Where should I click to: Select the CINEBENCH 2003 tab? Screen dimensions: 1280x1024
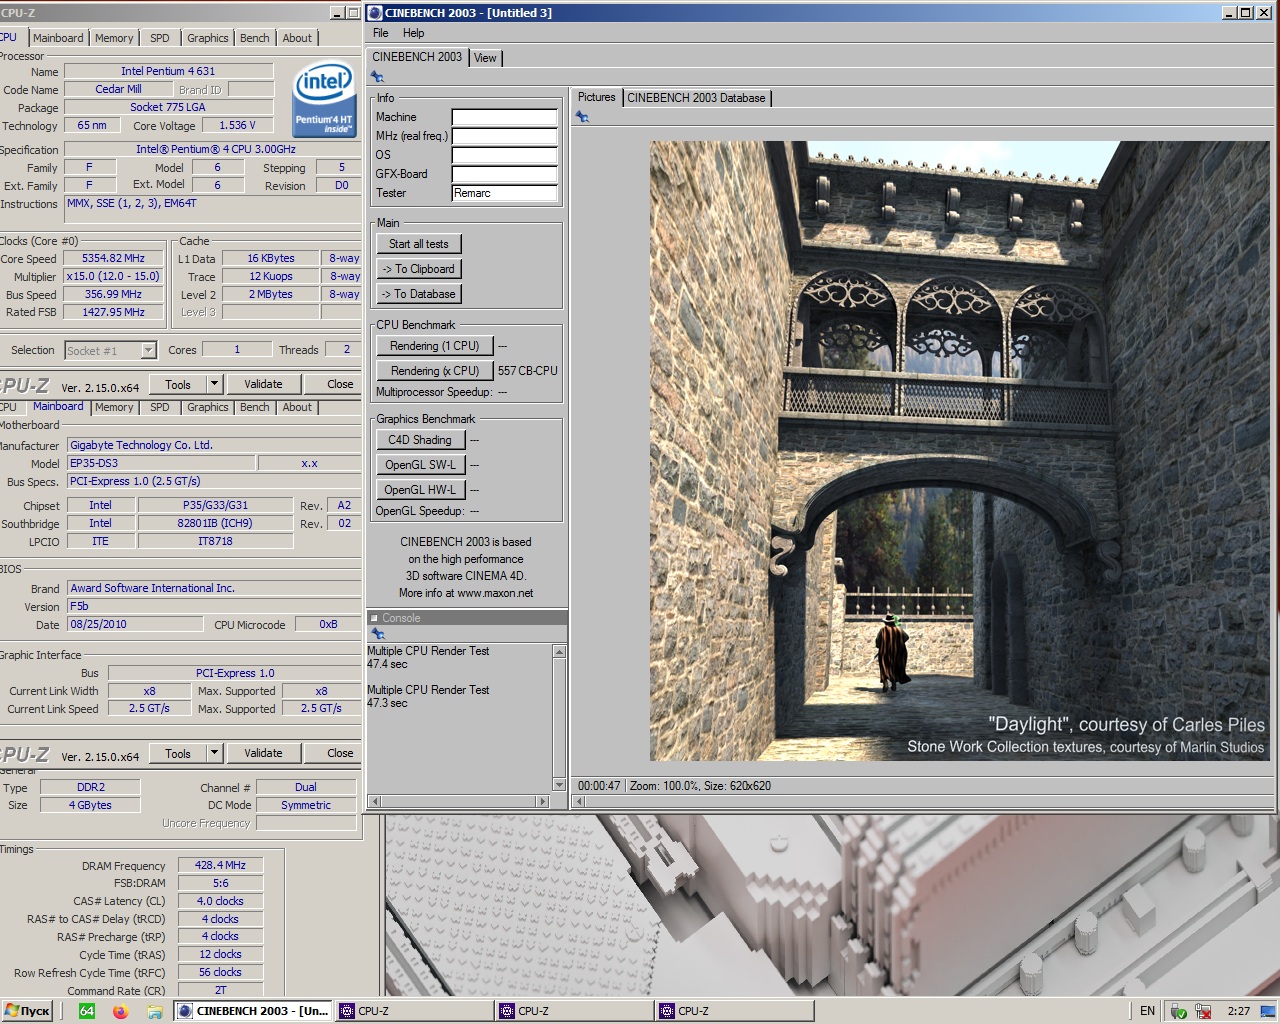coord(417,57)
